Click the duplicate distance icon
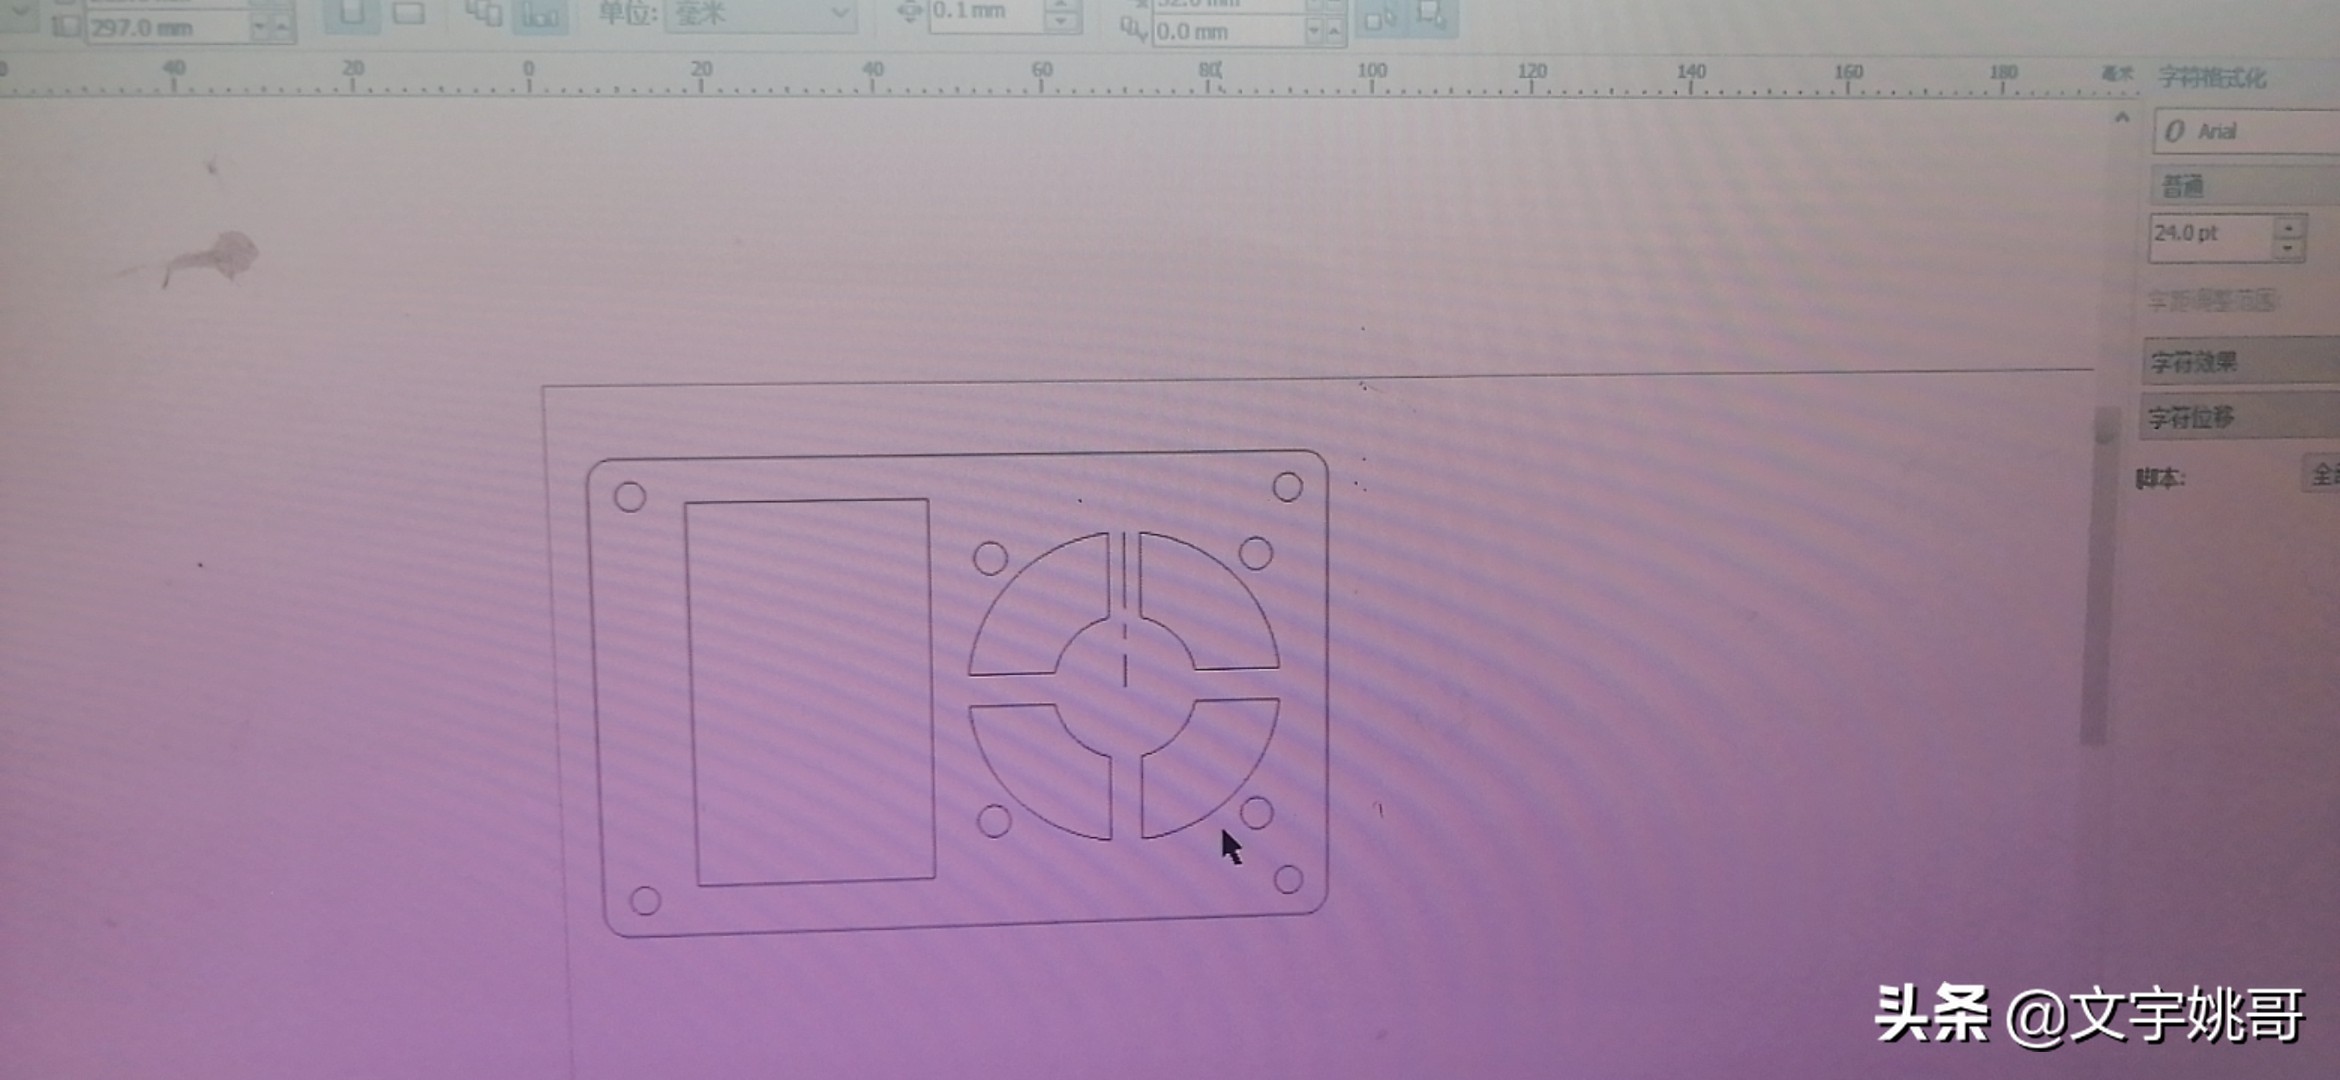This screenshot has height=1080, width=2340. point(1133,30)
